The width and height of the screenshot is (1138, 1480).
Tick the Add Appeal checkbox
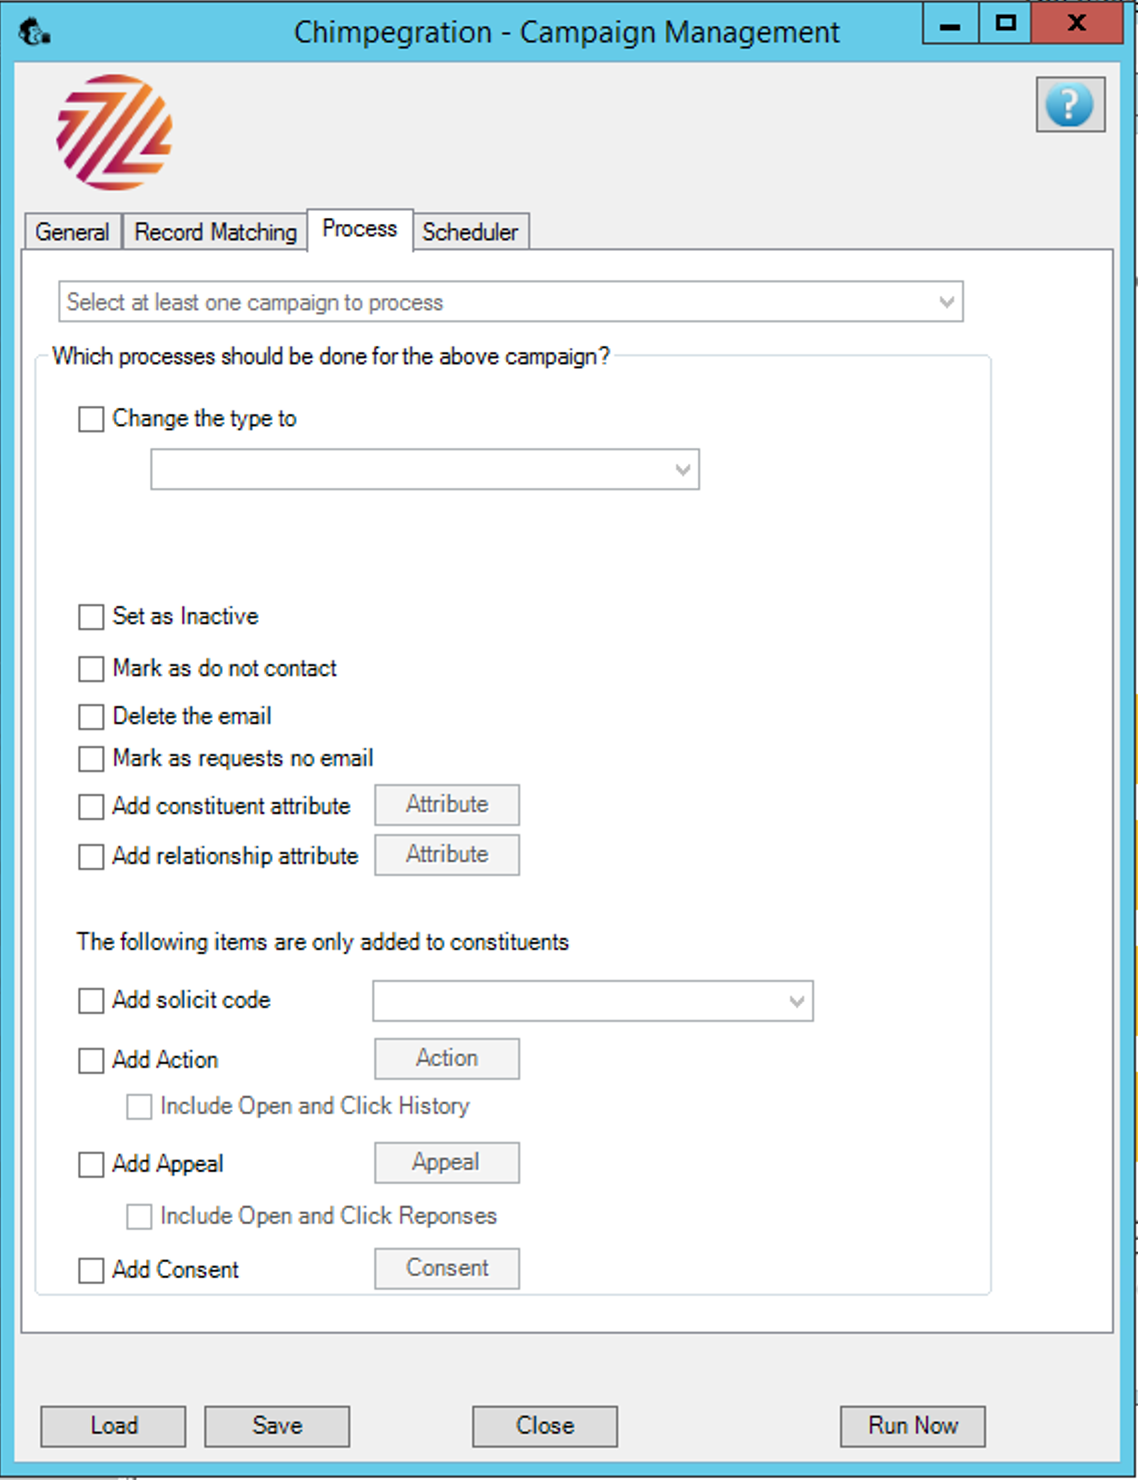click(x=91, y=1165)
